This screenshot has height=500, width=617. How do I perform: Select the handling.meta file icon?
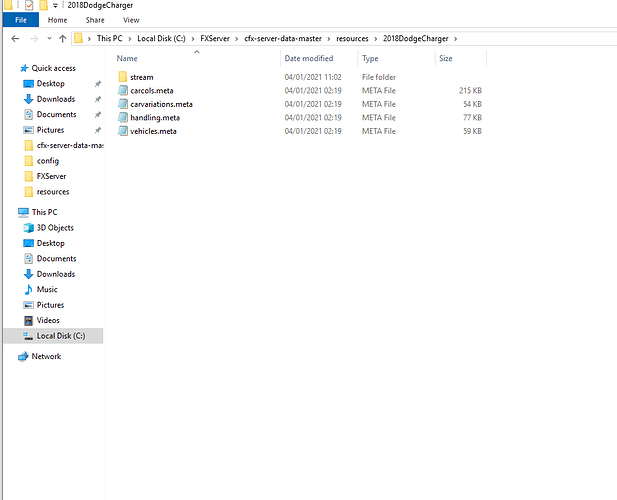123,117
